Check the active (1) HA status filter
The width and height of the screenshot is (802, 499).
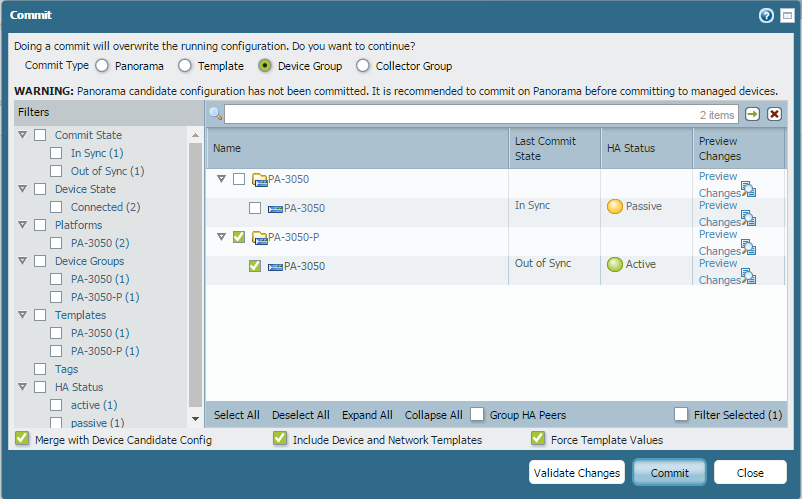(56, 405)
